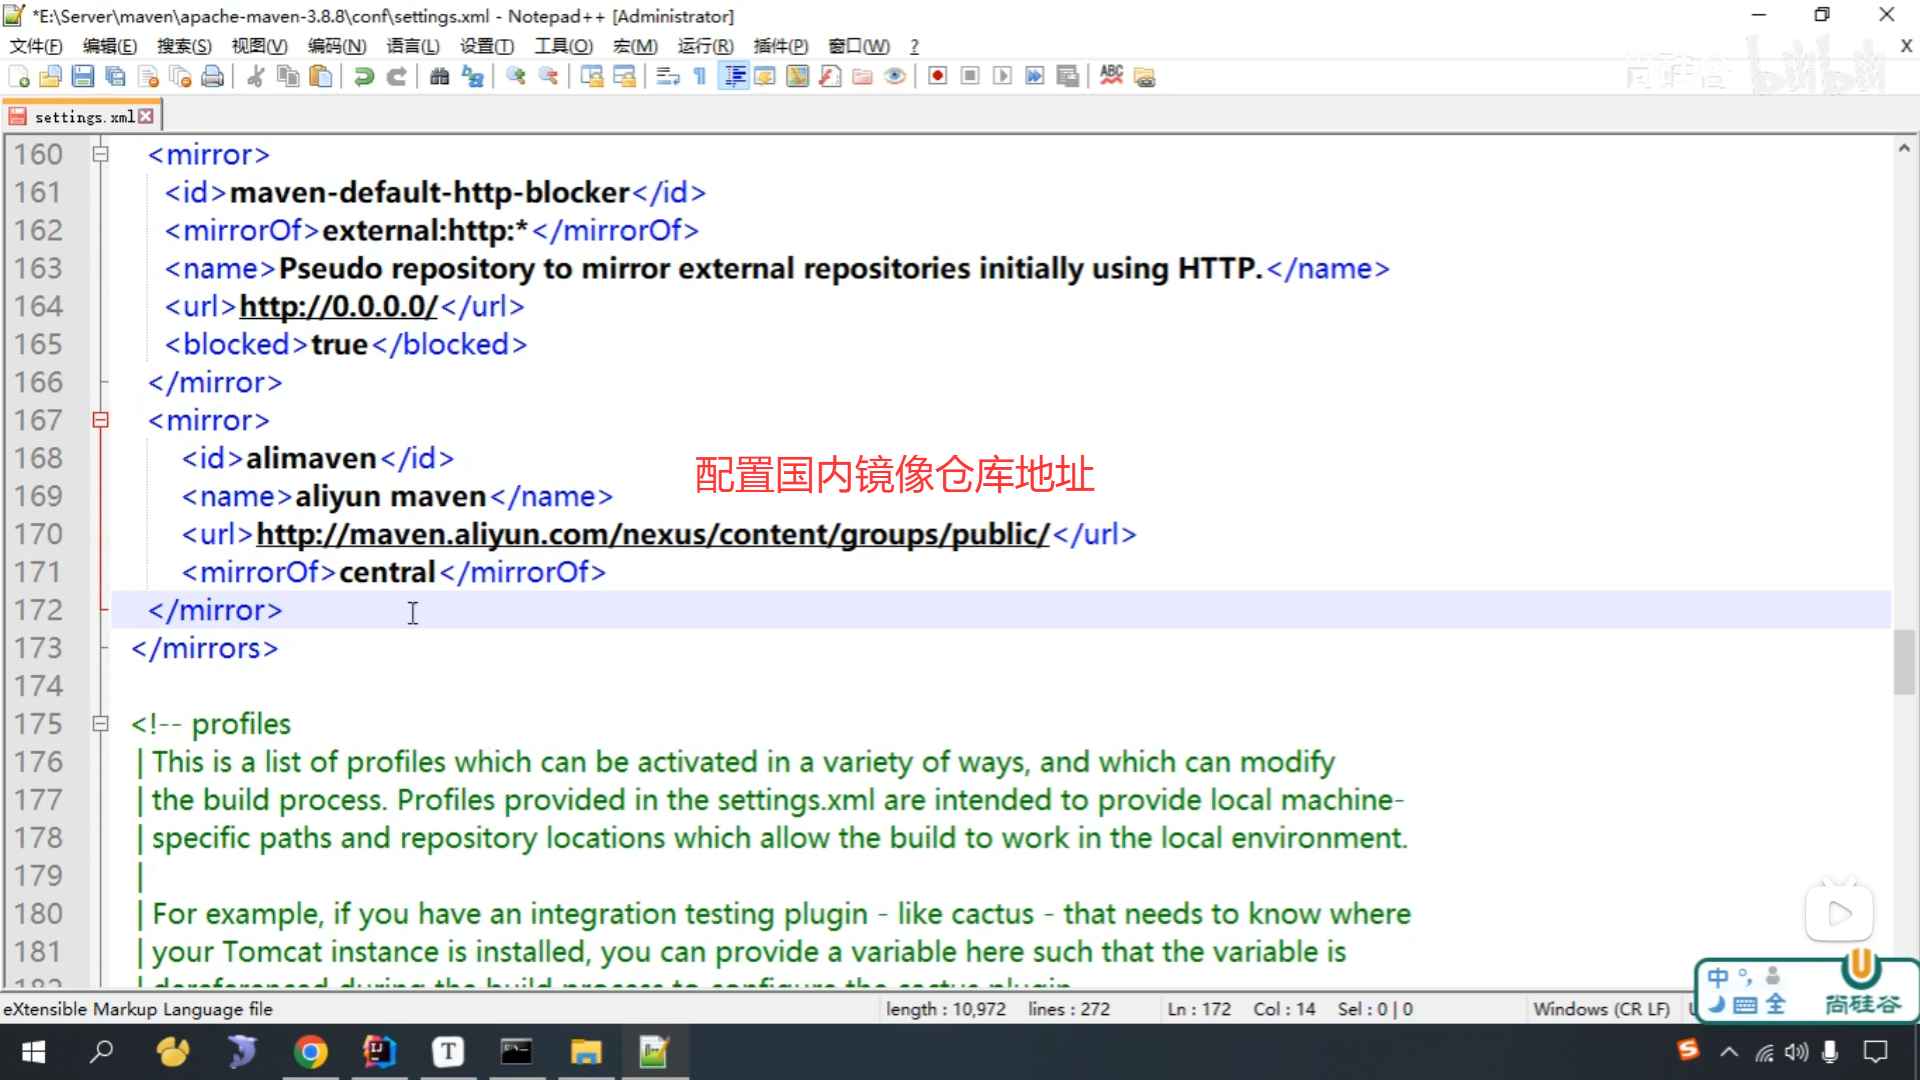This screenshot has width=1920, height=1080.
Task: Toggle Show all characters pilcrow button
Action: (x=700, y=77)
